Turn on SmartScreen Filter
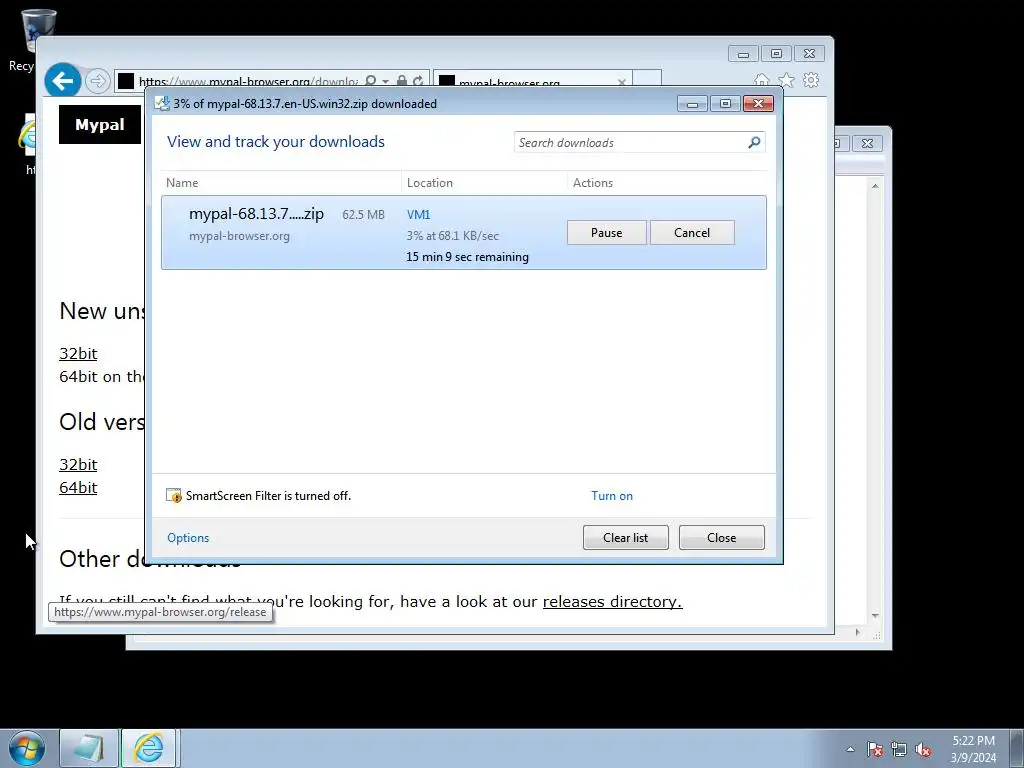This screenshot has width=1024, height=768. pos(612,496)
